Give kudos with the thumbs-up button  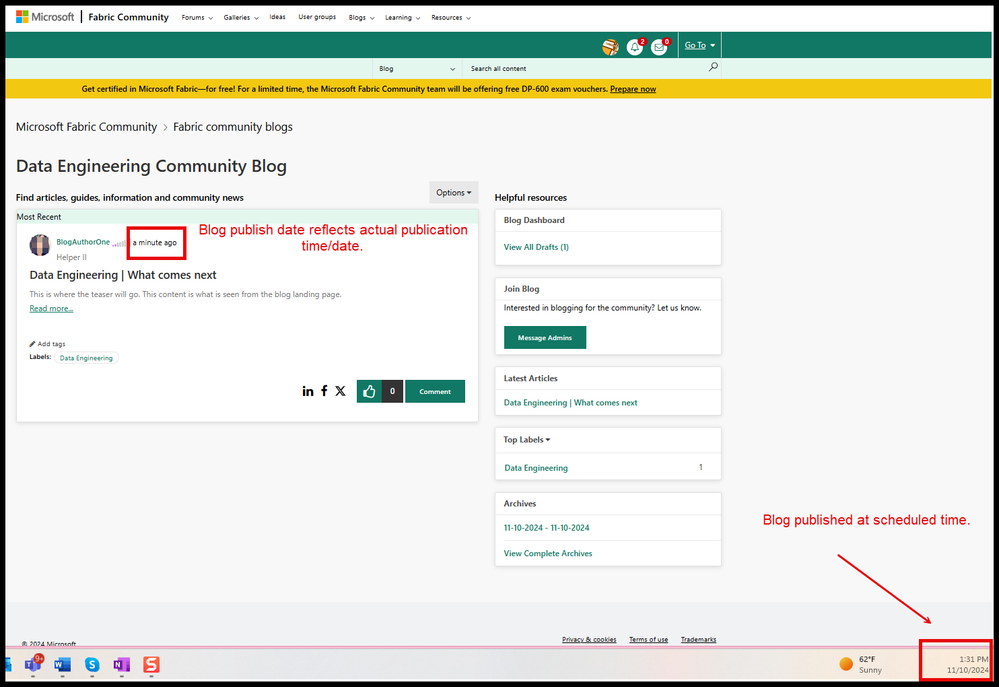coord(369,391)
